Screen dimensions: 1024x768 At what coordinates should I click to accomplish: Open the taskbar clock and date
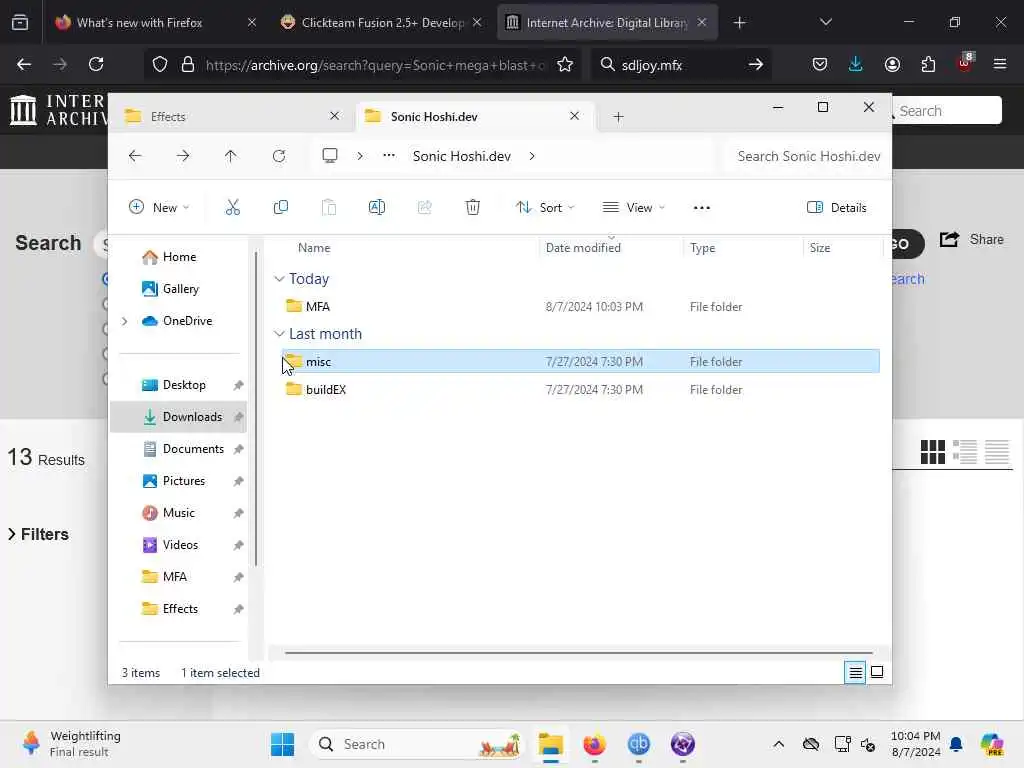916,744
